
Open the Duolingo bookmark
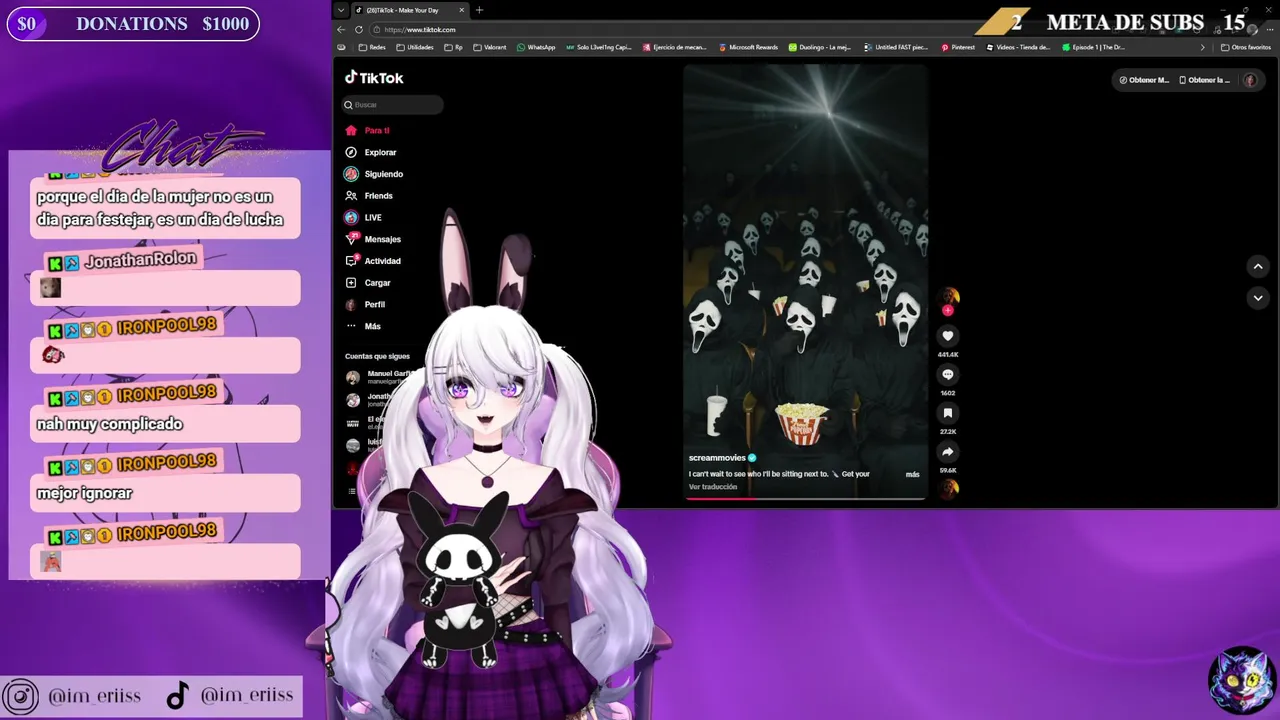(819, 47)
